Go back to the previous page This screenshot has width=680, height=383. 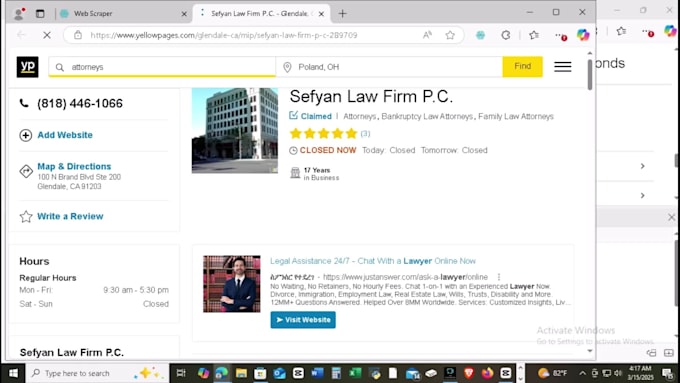pyautogui.click(x=21, y=35)
